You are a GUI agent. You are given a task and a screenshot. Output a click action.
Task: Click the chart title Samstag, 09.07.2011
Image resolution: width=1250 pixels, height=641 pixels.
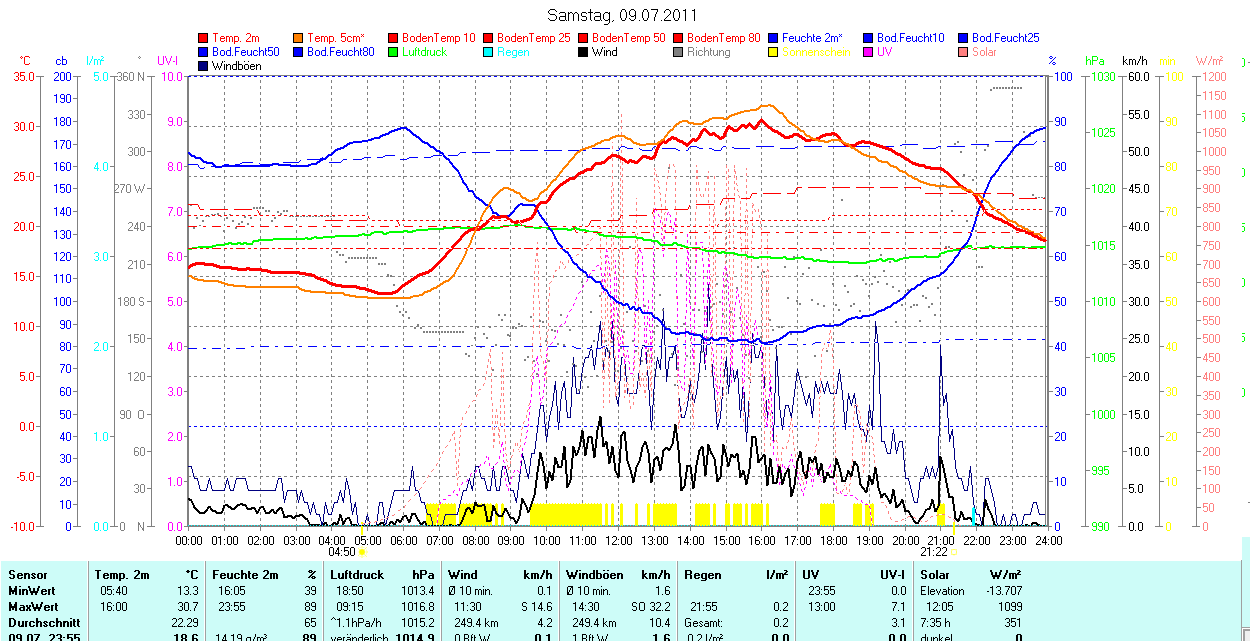tap(623, 15)
